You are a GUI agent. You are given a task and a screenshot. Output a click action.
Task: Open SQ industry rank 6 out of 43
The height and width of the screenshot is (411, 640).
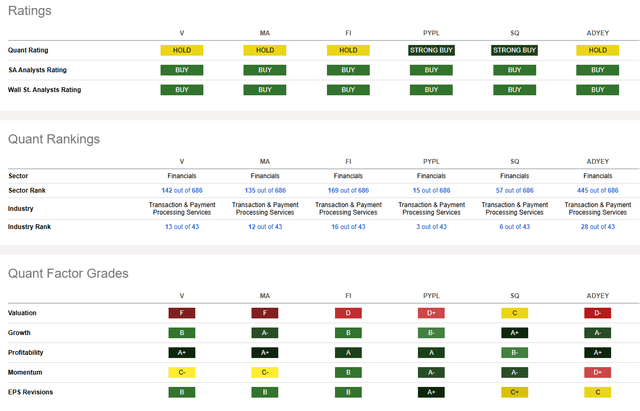tap(515, 227)
